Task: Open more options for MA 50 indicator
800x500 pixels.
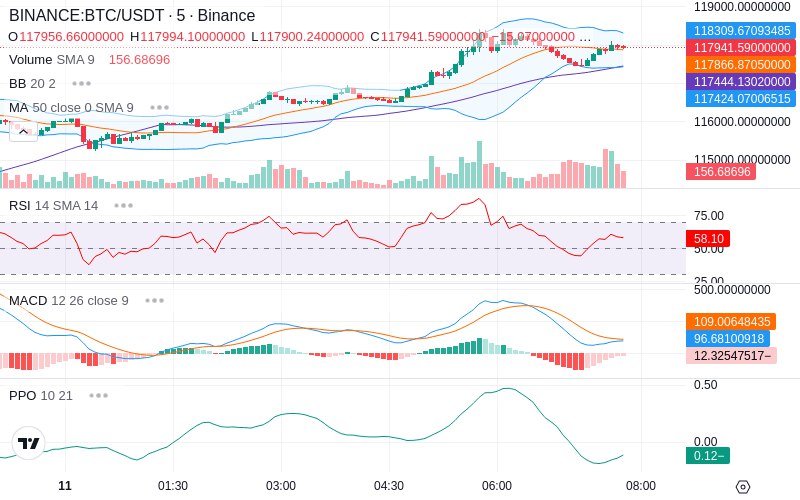Action: pos(160,108)
